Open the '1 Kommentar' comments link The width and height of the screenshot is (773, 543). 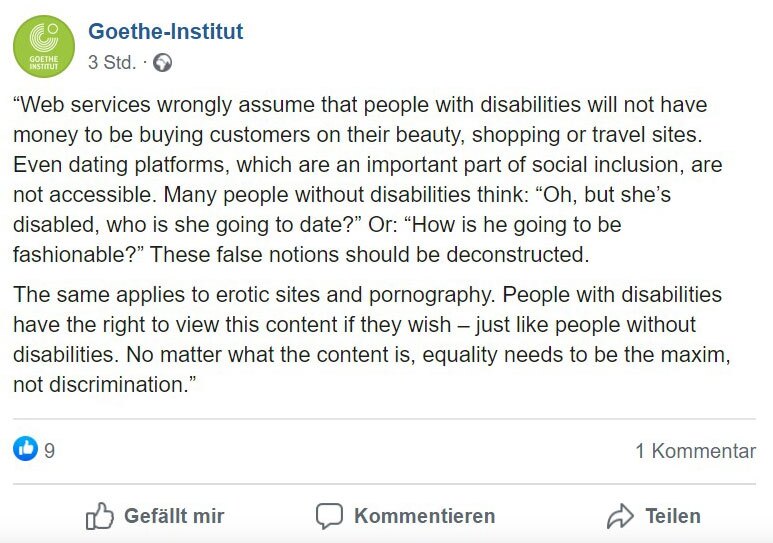click(695, 451)
